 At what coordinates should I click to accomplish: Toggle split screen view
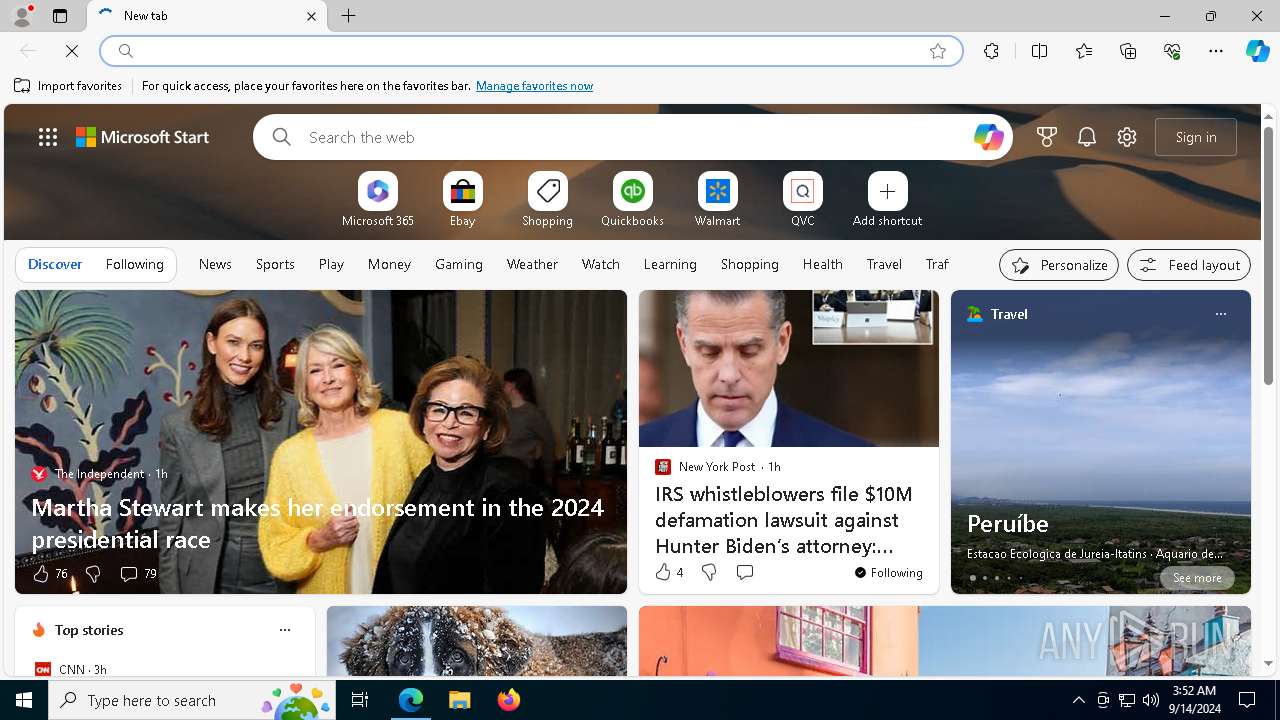click(1039, 51)
